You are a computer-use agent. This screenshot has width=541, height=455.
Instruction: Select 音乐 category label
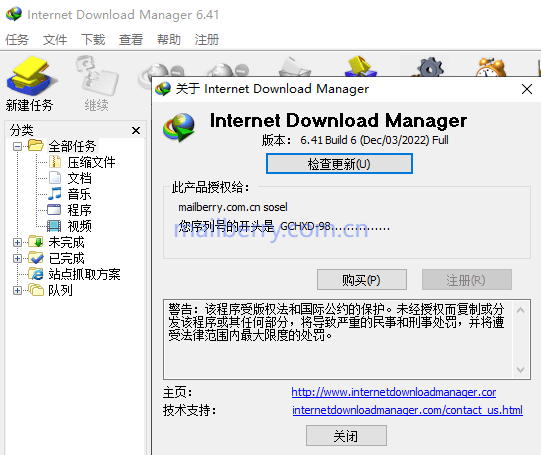click(79, 194)
